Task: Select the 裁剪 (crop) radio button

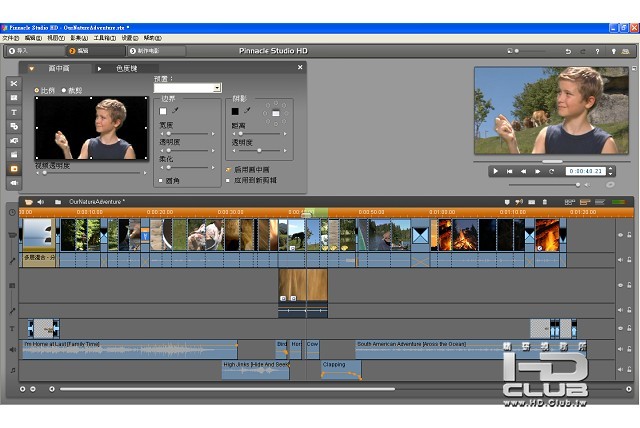Action: 64,91
